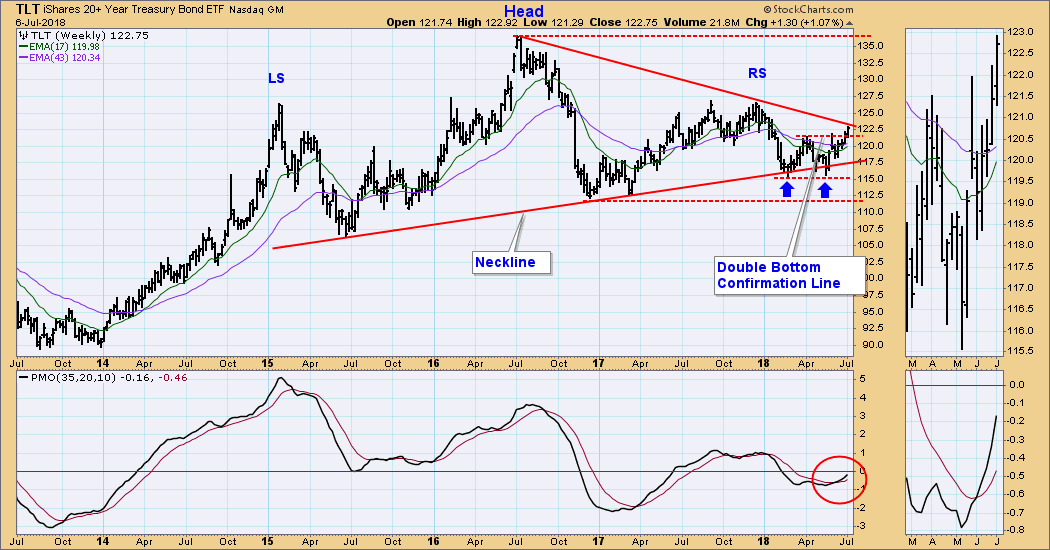This screenshot has width=1050, height=550.
Task: Click the Open 121.74 value
Action: (x=419, y=22)
